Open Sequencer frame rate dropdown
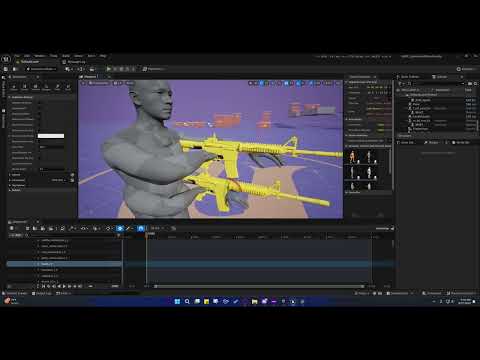The width and height of the screenshot is (480, 360). click(157, 228)
